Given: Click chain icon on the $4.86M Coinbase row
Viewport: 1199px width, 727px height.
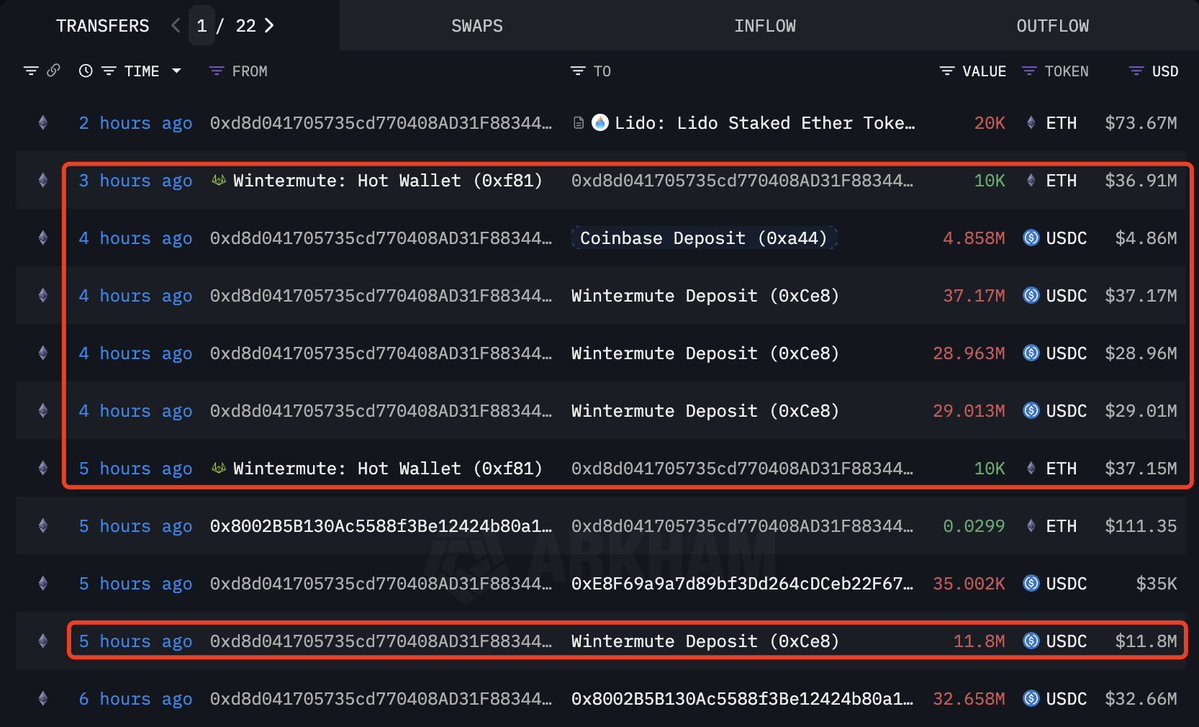Looking at the screenshot, I should 43,238.
